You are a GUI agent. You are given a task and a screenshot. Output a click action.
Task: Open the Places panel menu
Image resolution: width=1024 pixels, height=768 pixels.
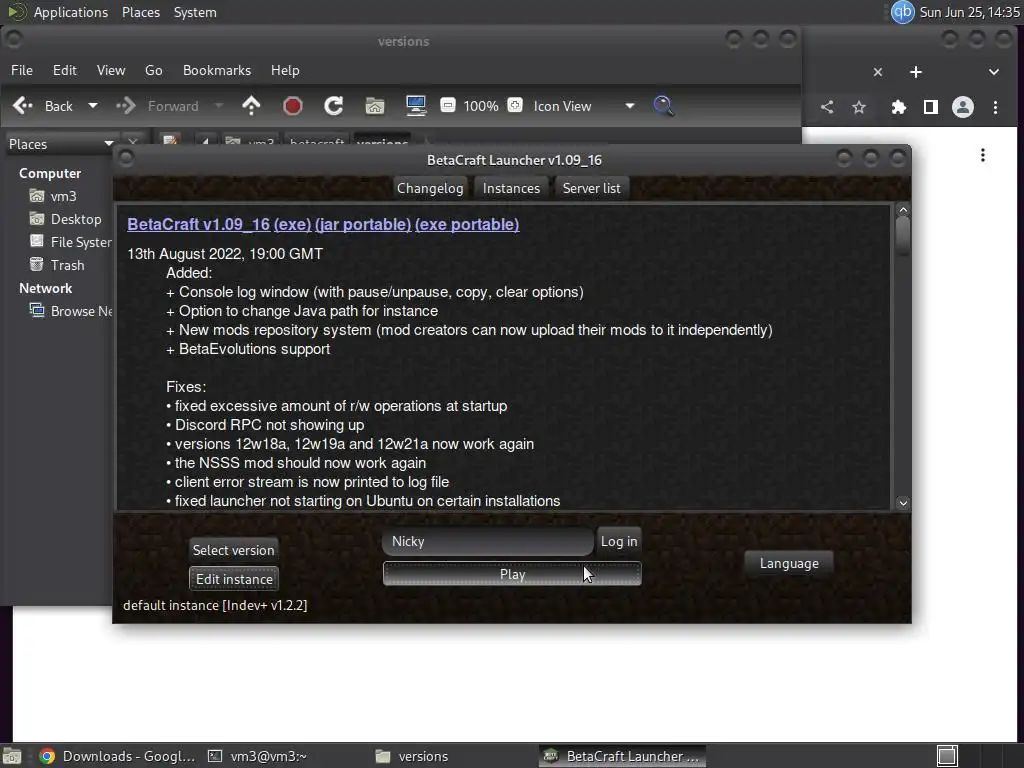point(140,12)
